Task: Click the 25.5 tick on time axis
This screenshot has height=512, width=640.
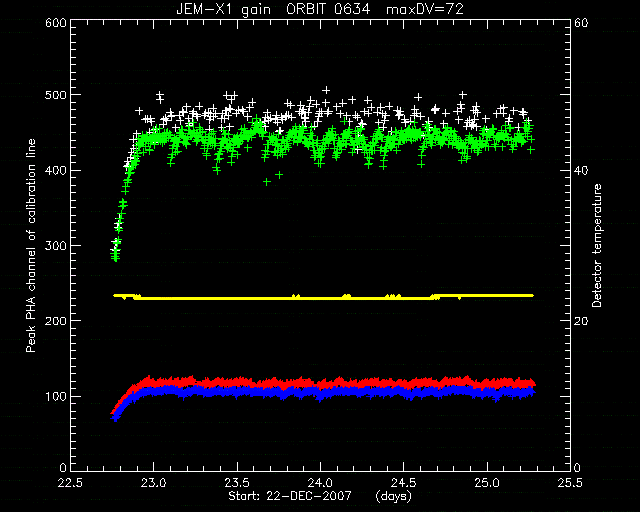Action: pos(570,483)
